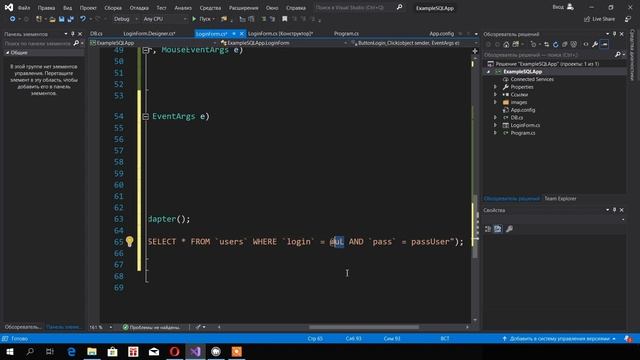
Task: Select App.config in Solution Explorer
Action: click(x=522, y=110)
